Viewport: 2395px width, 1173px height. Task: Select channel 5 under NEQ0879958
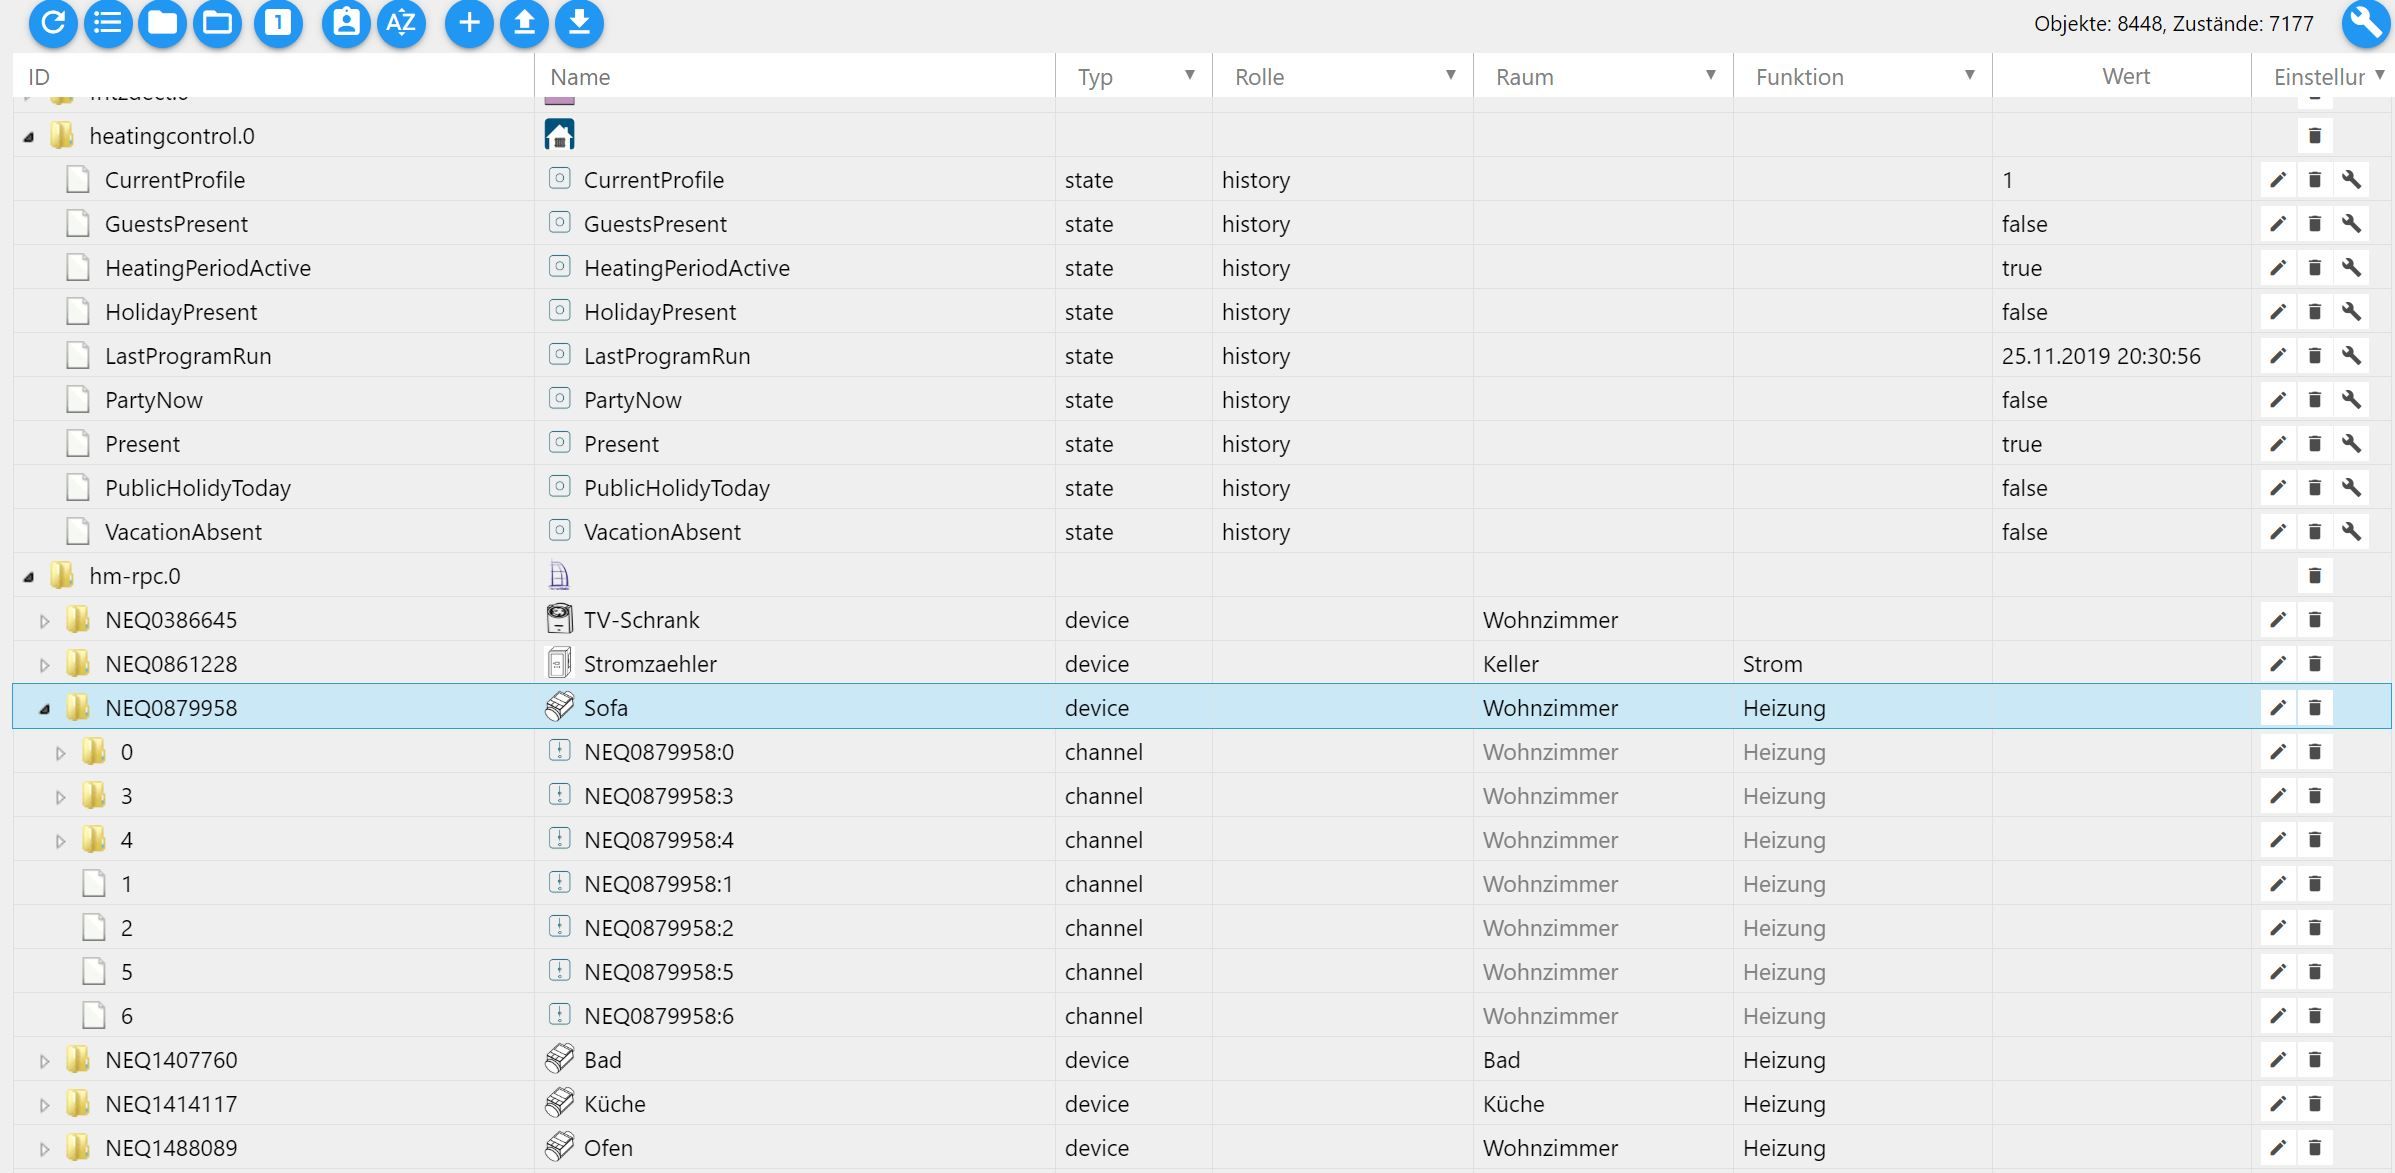(x=126, y=972)
